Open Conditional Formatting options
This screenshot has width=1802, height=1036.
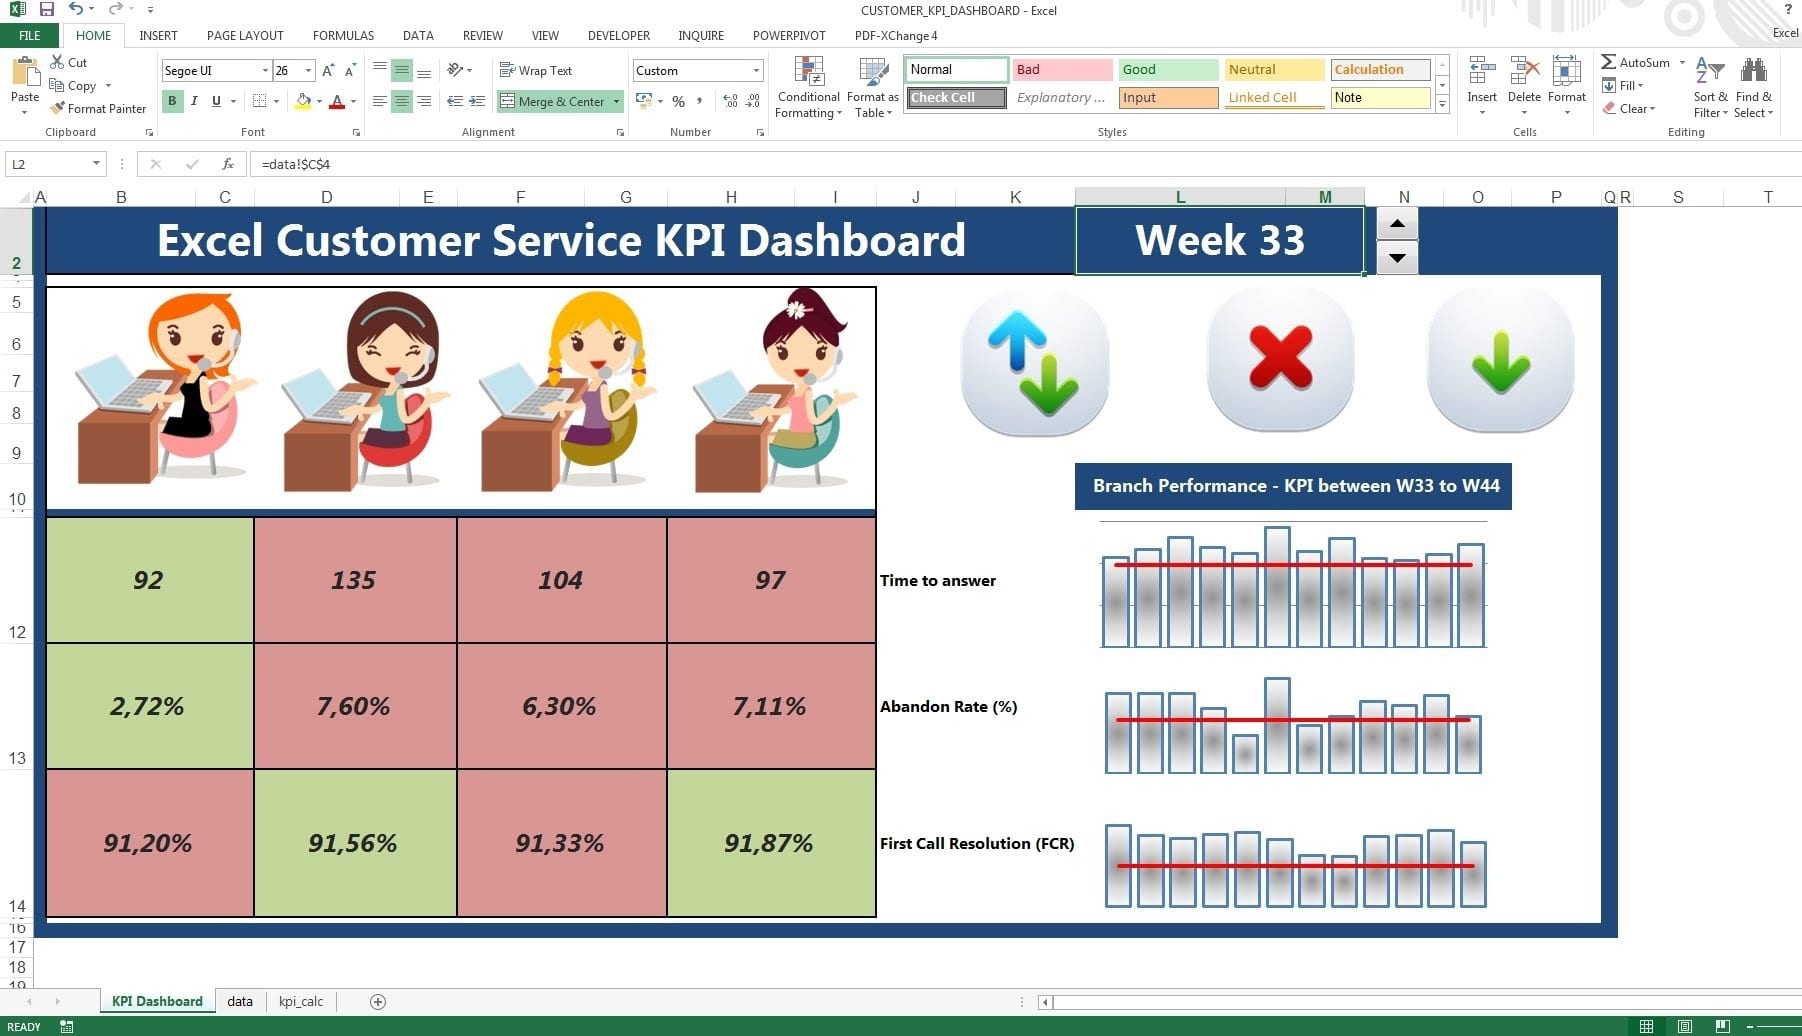pyautogui.click(x=806, y=87)
